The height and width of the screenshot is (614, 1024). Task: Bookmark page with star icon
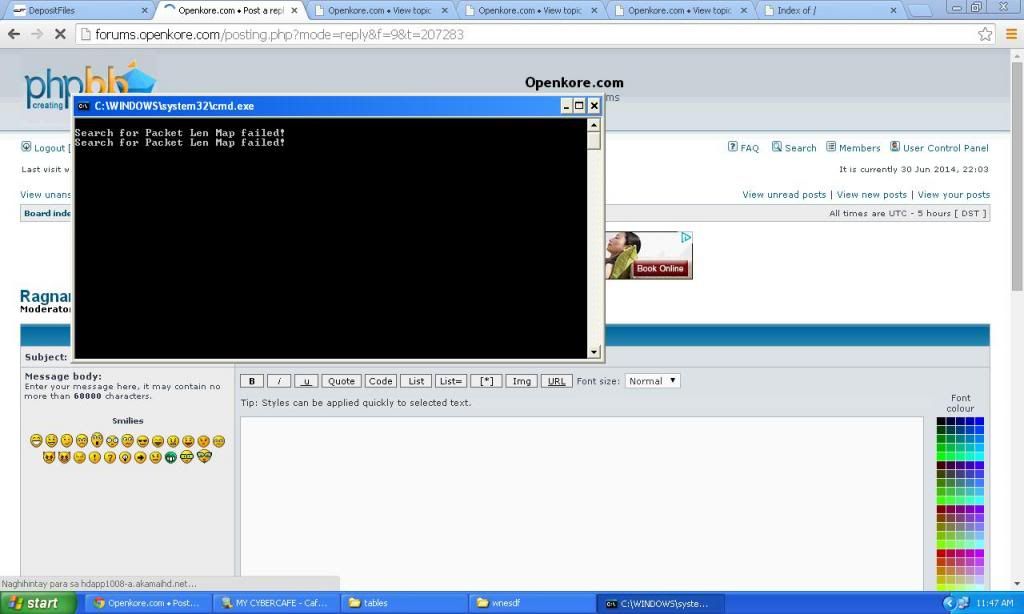click(x=985, y=34)
